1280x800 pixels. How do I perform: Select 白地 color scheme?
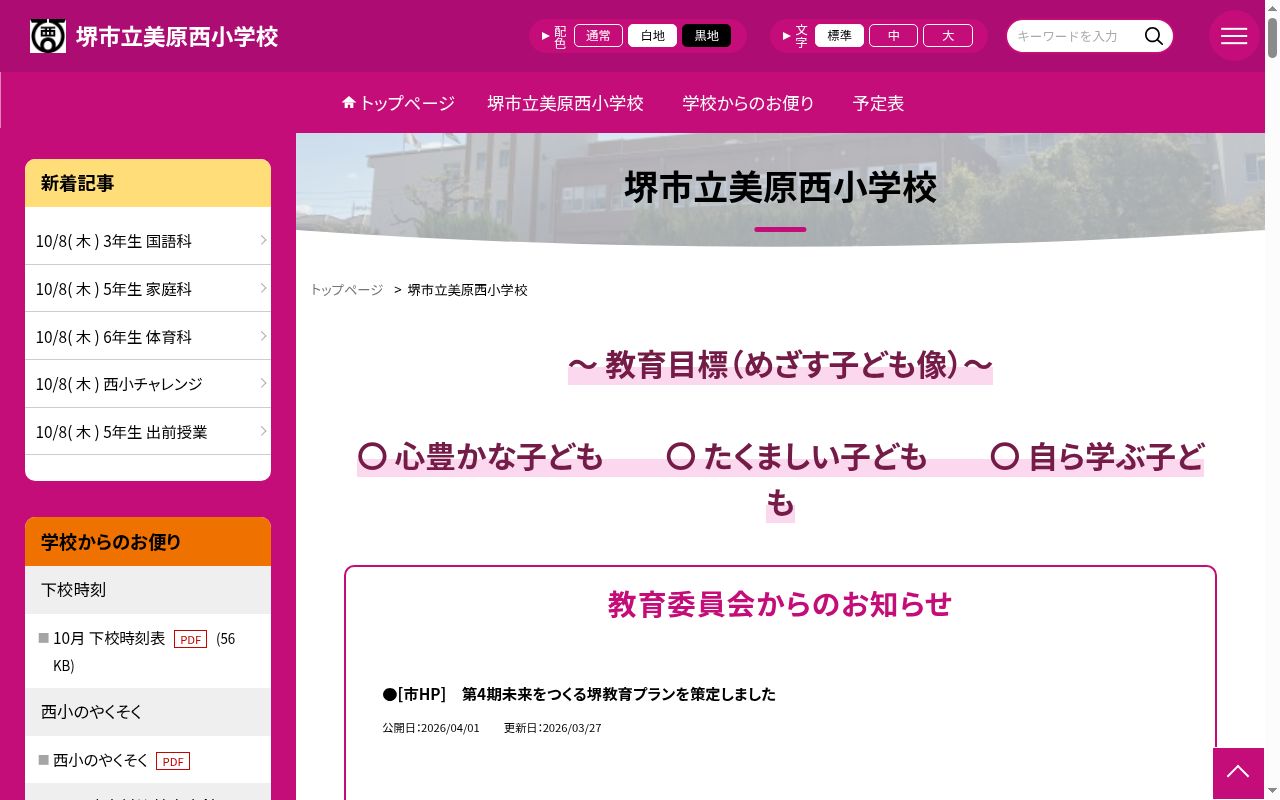652,36
